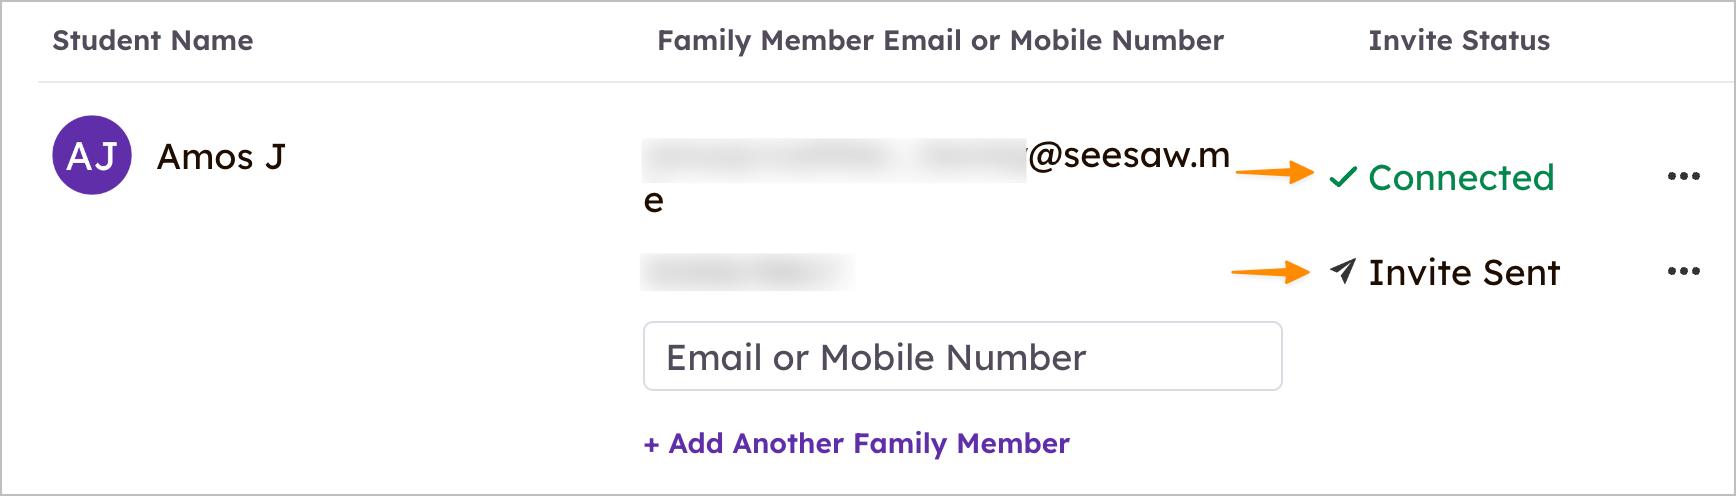The width and height of the screenshot is (1736, 496).
Task: Click the student name Amos J
Action: click(221, 157)
